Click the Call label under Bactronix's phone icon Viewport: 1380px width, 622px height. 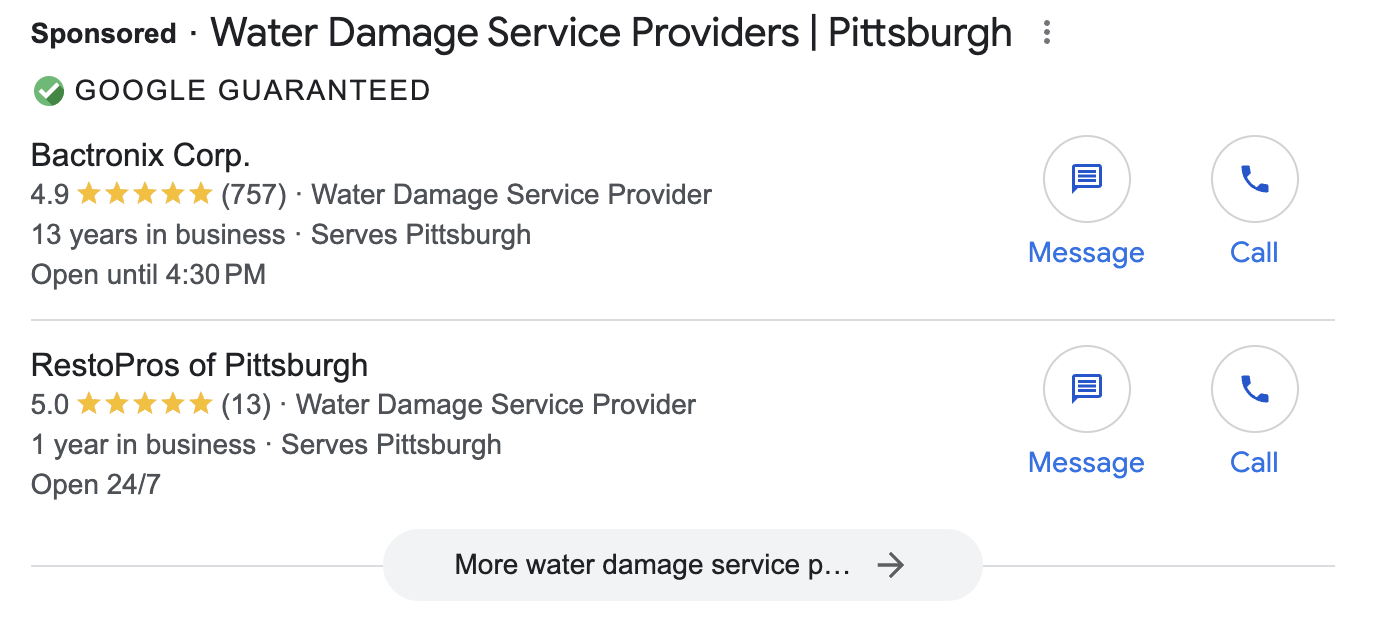pos(1254,252)
